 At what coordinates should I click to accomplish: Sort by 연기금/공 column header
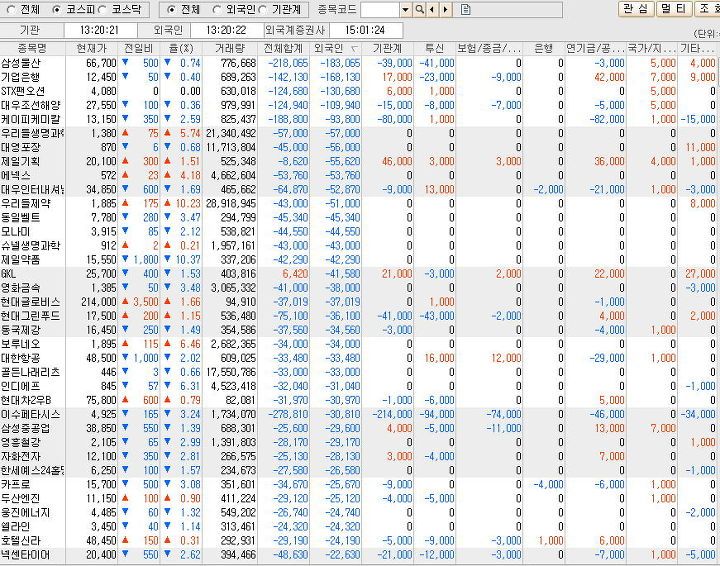click(x=595, y=48)
